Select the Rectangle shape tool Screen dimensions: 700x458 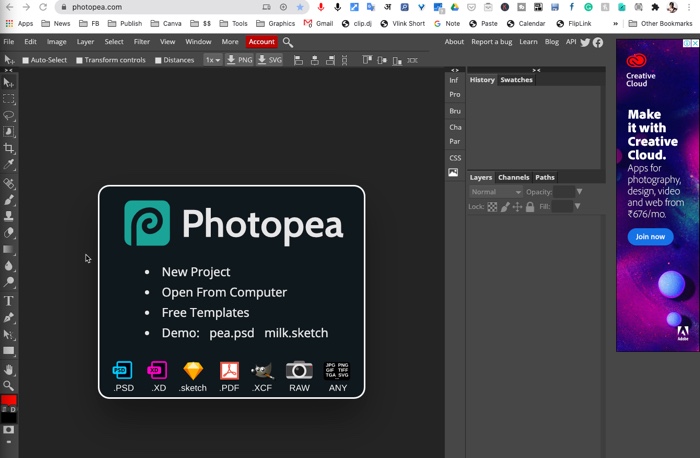[8, 351]
